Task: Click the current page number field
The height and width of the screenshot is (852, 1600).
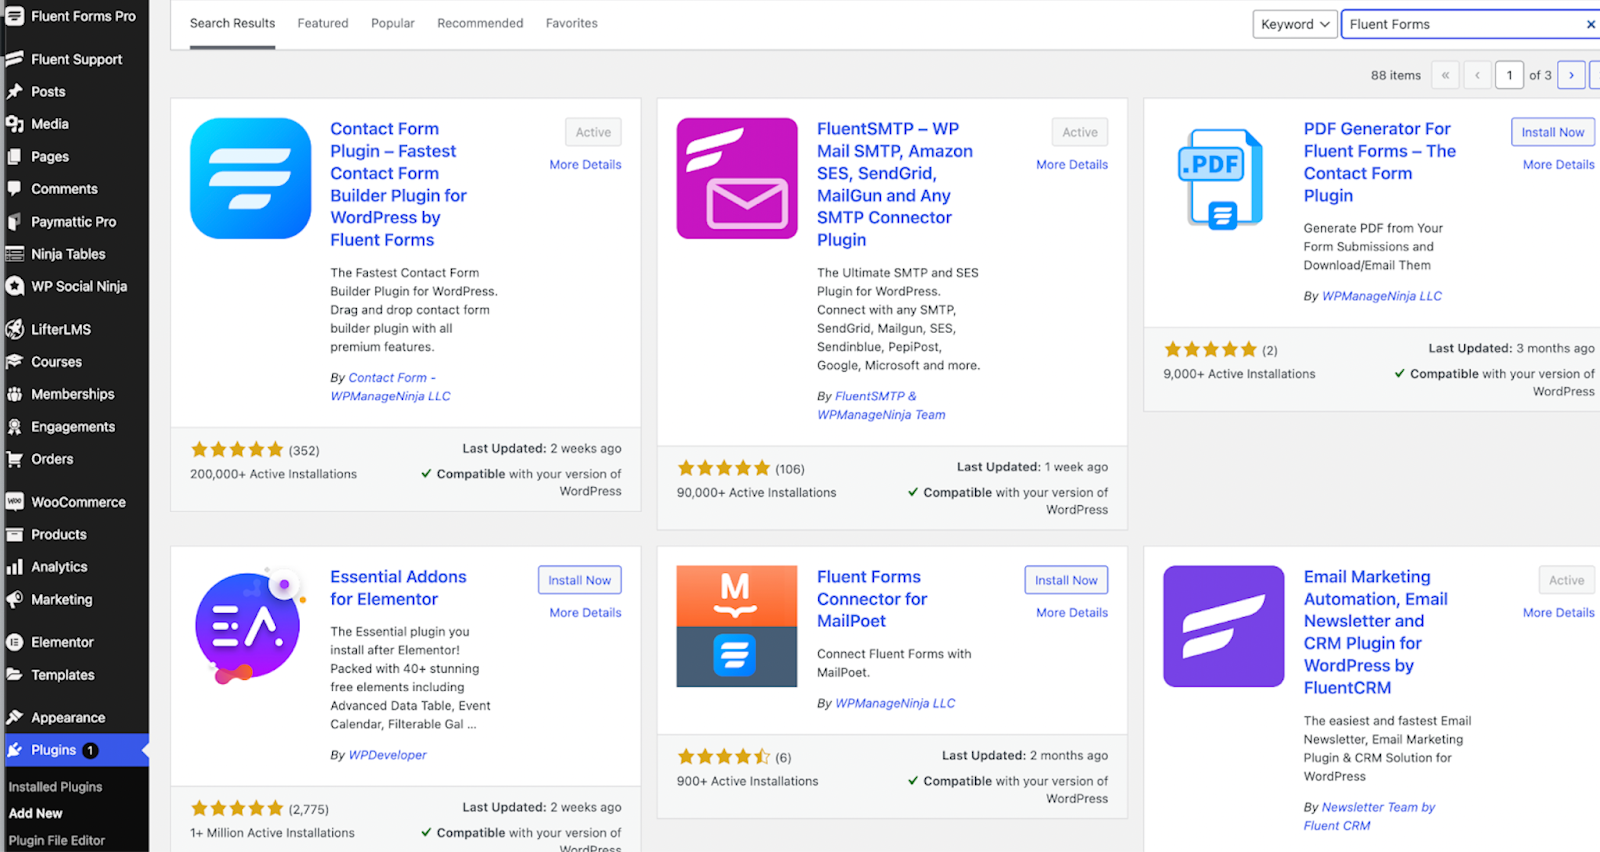Action: 1509,75
